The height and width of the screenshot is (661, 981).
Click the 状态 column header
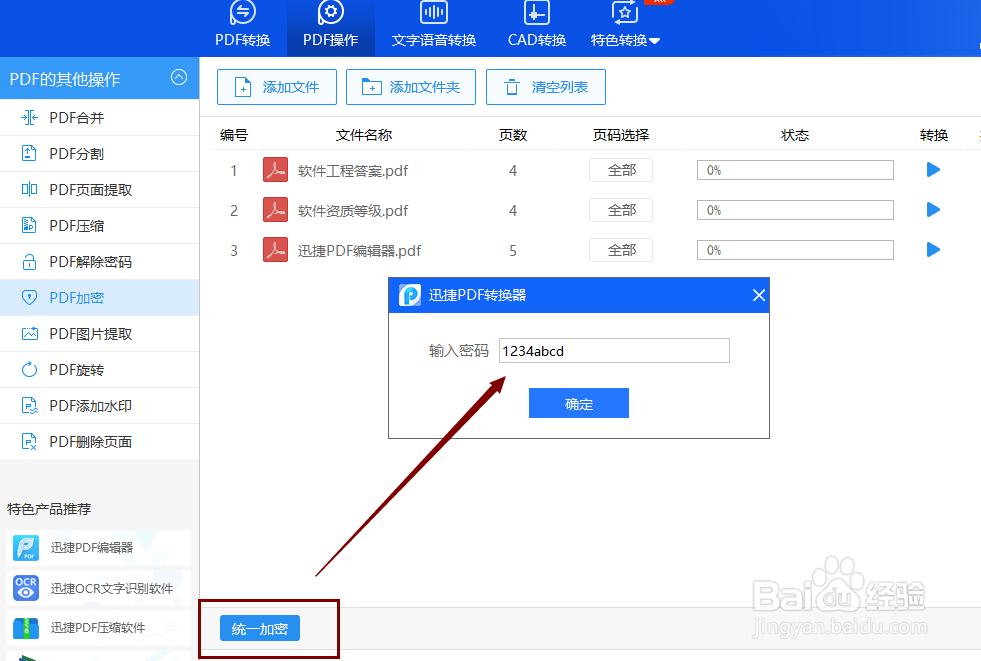click(x=795, y=135)
